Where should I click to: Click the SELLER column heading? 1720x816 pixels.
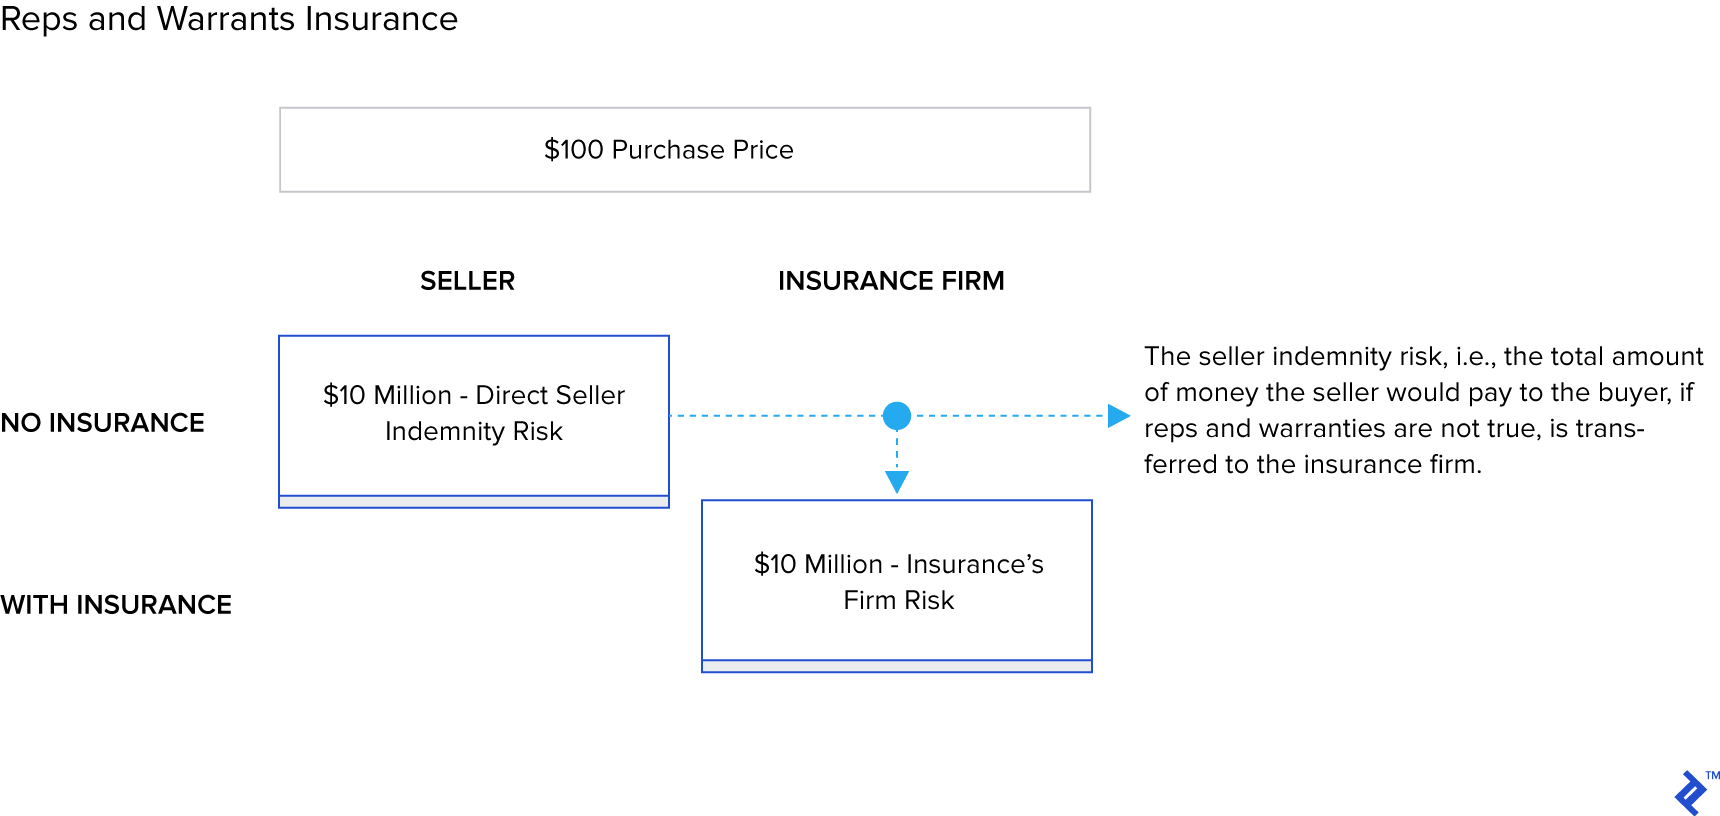click(x=467, y=281)
